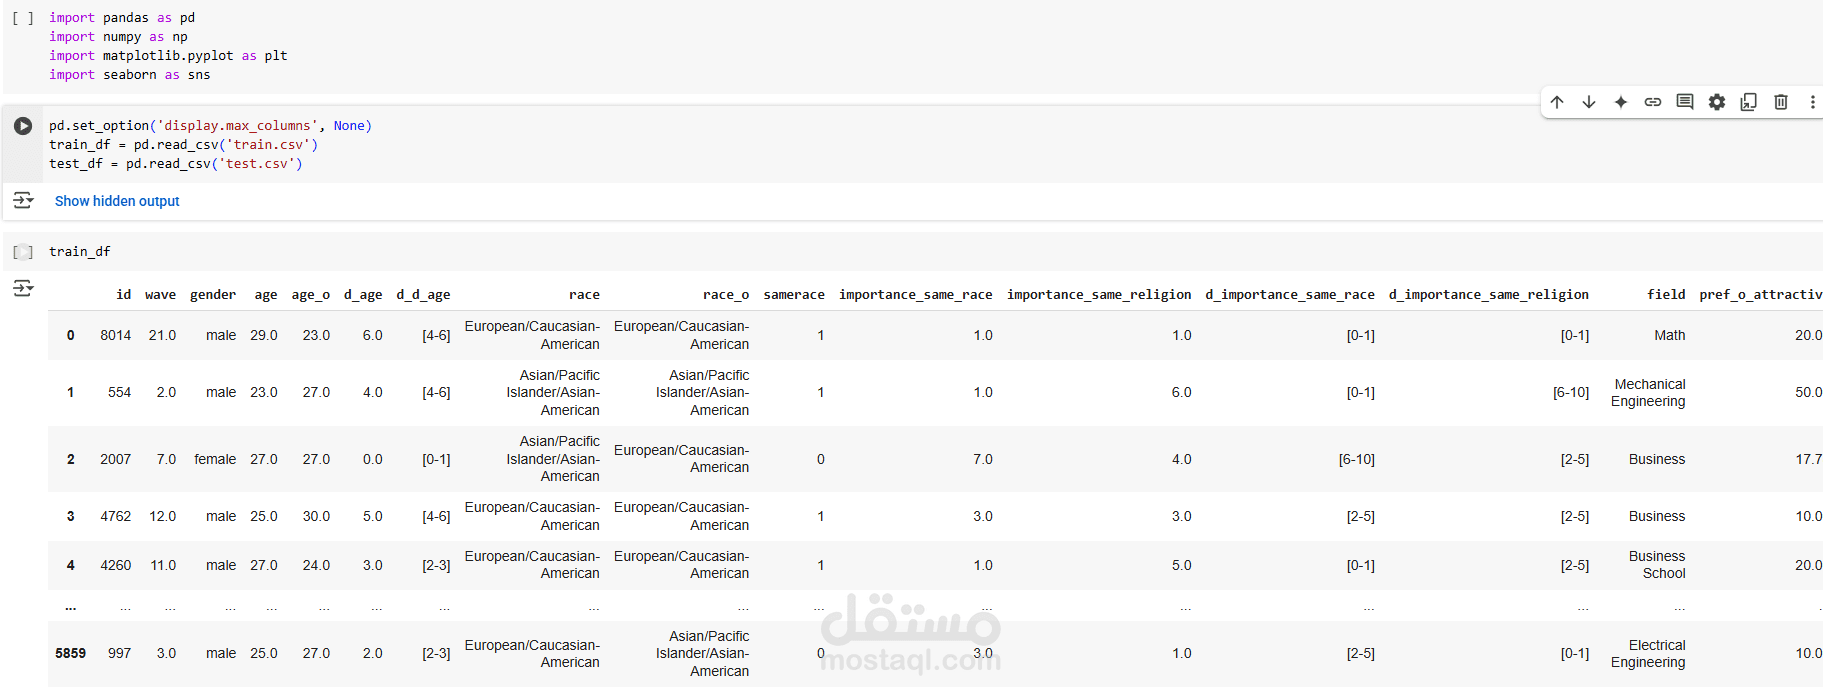Click importance_same_religion value 6.0
Screen dimensions: 1823x690
(x=1182, y=392)
